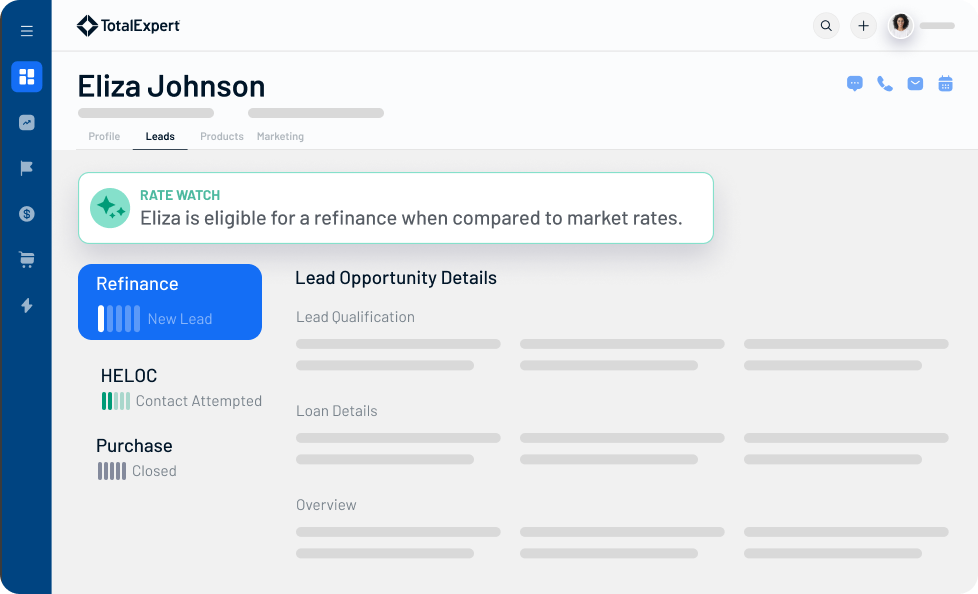Open the text message icon for Eliza
Viewport: 978px width, 594px height.
click(x=854, y=85)
